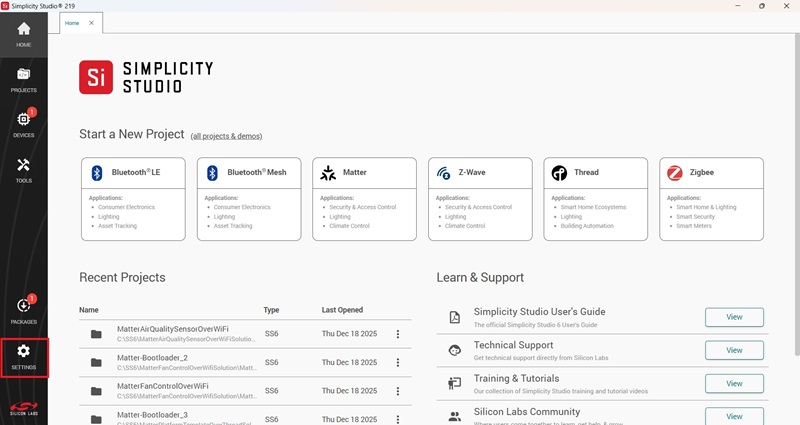Open the Tools sidebar section
800x425 pixels.
[x=23, y=170]
